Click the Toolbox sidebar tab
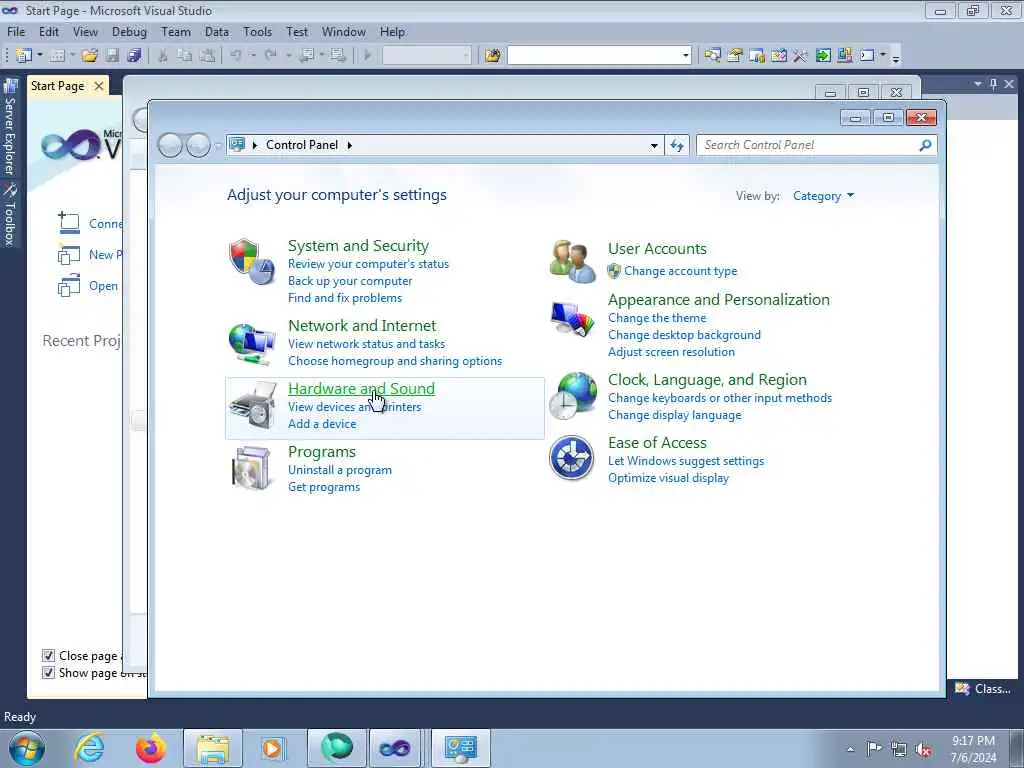This screenshot has width=1024, height=768. point(10,214)
